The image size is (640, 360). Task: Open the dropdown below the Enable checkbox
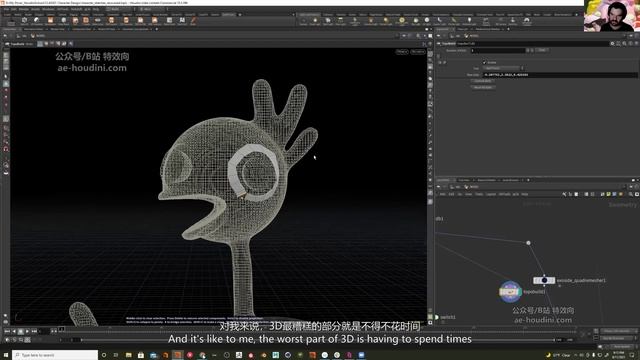[x=504, y=68]
